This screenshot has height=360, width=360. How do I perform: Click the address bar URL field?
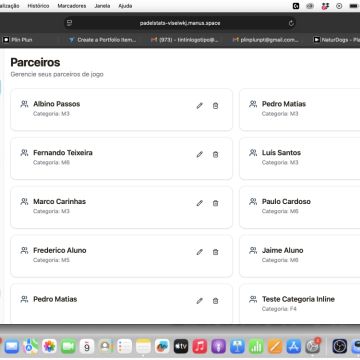pyautogui.click(x=180, y=23)
